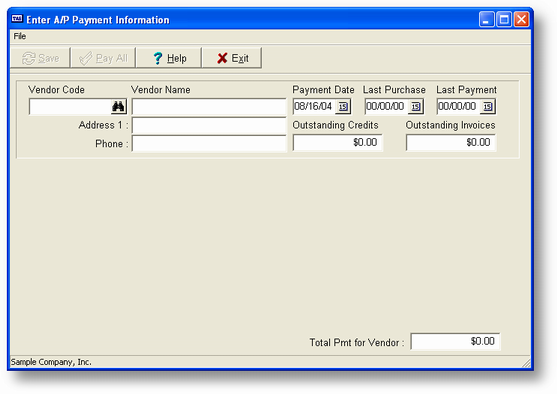Select the Address 1 input field
Screen dimensions: 557x394
[x=209, y=125]
